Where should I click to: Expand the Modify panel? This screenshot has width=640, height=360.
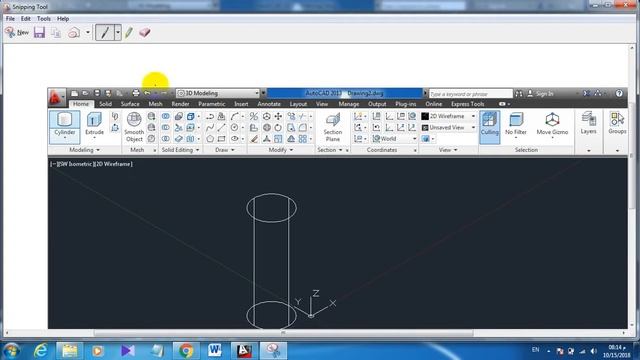point(281,150)
